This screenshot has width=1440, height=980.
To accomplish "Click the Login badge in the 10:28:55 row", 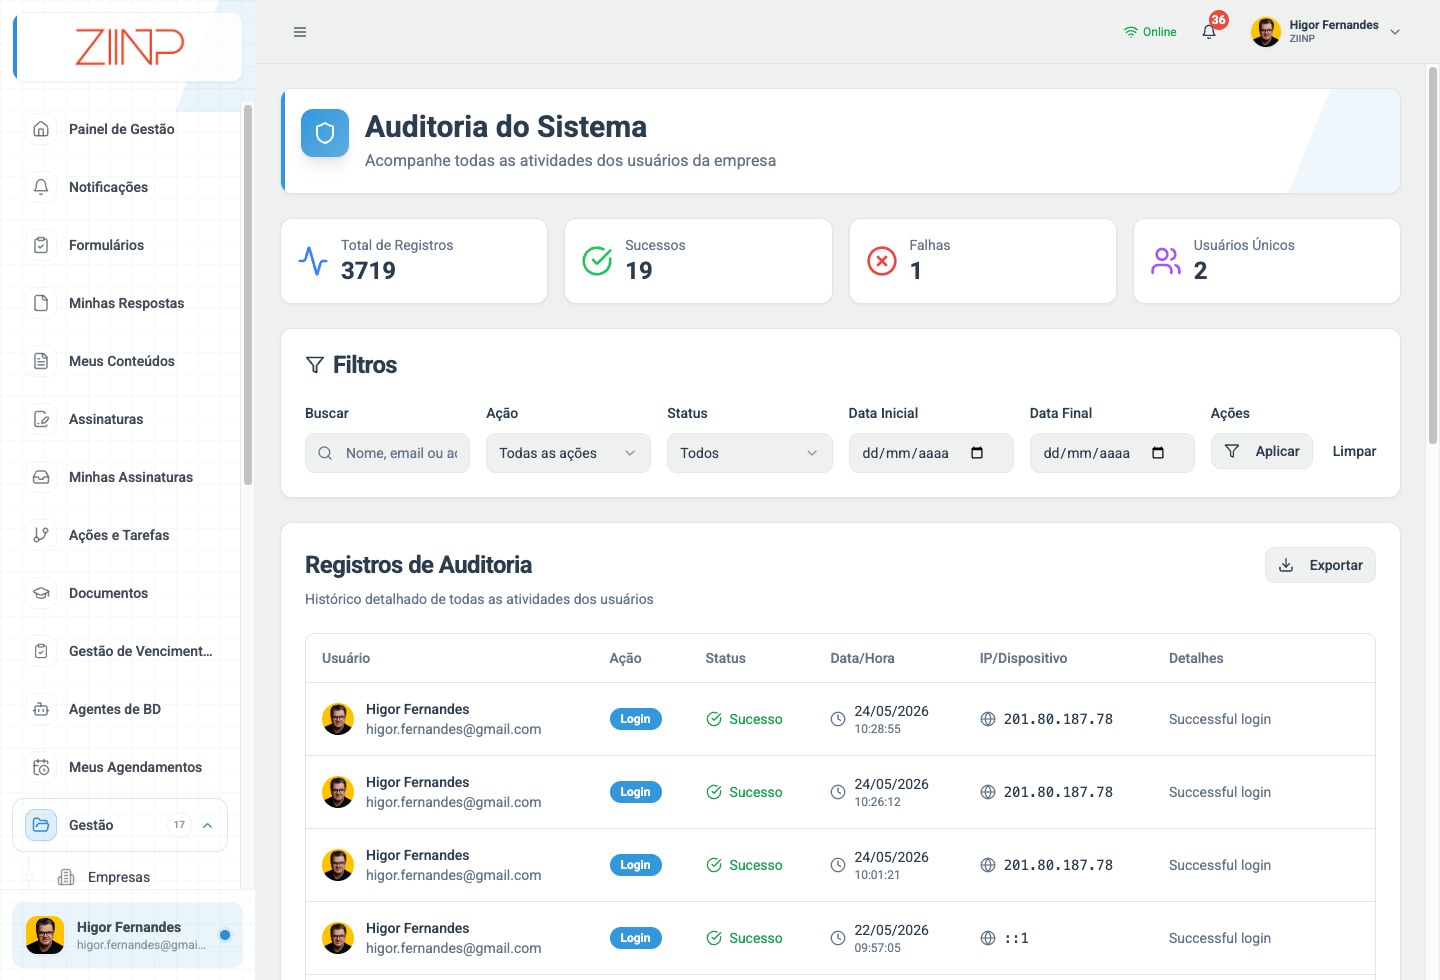I will tap(635, 719).
